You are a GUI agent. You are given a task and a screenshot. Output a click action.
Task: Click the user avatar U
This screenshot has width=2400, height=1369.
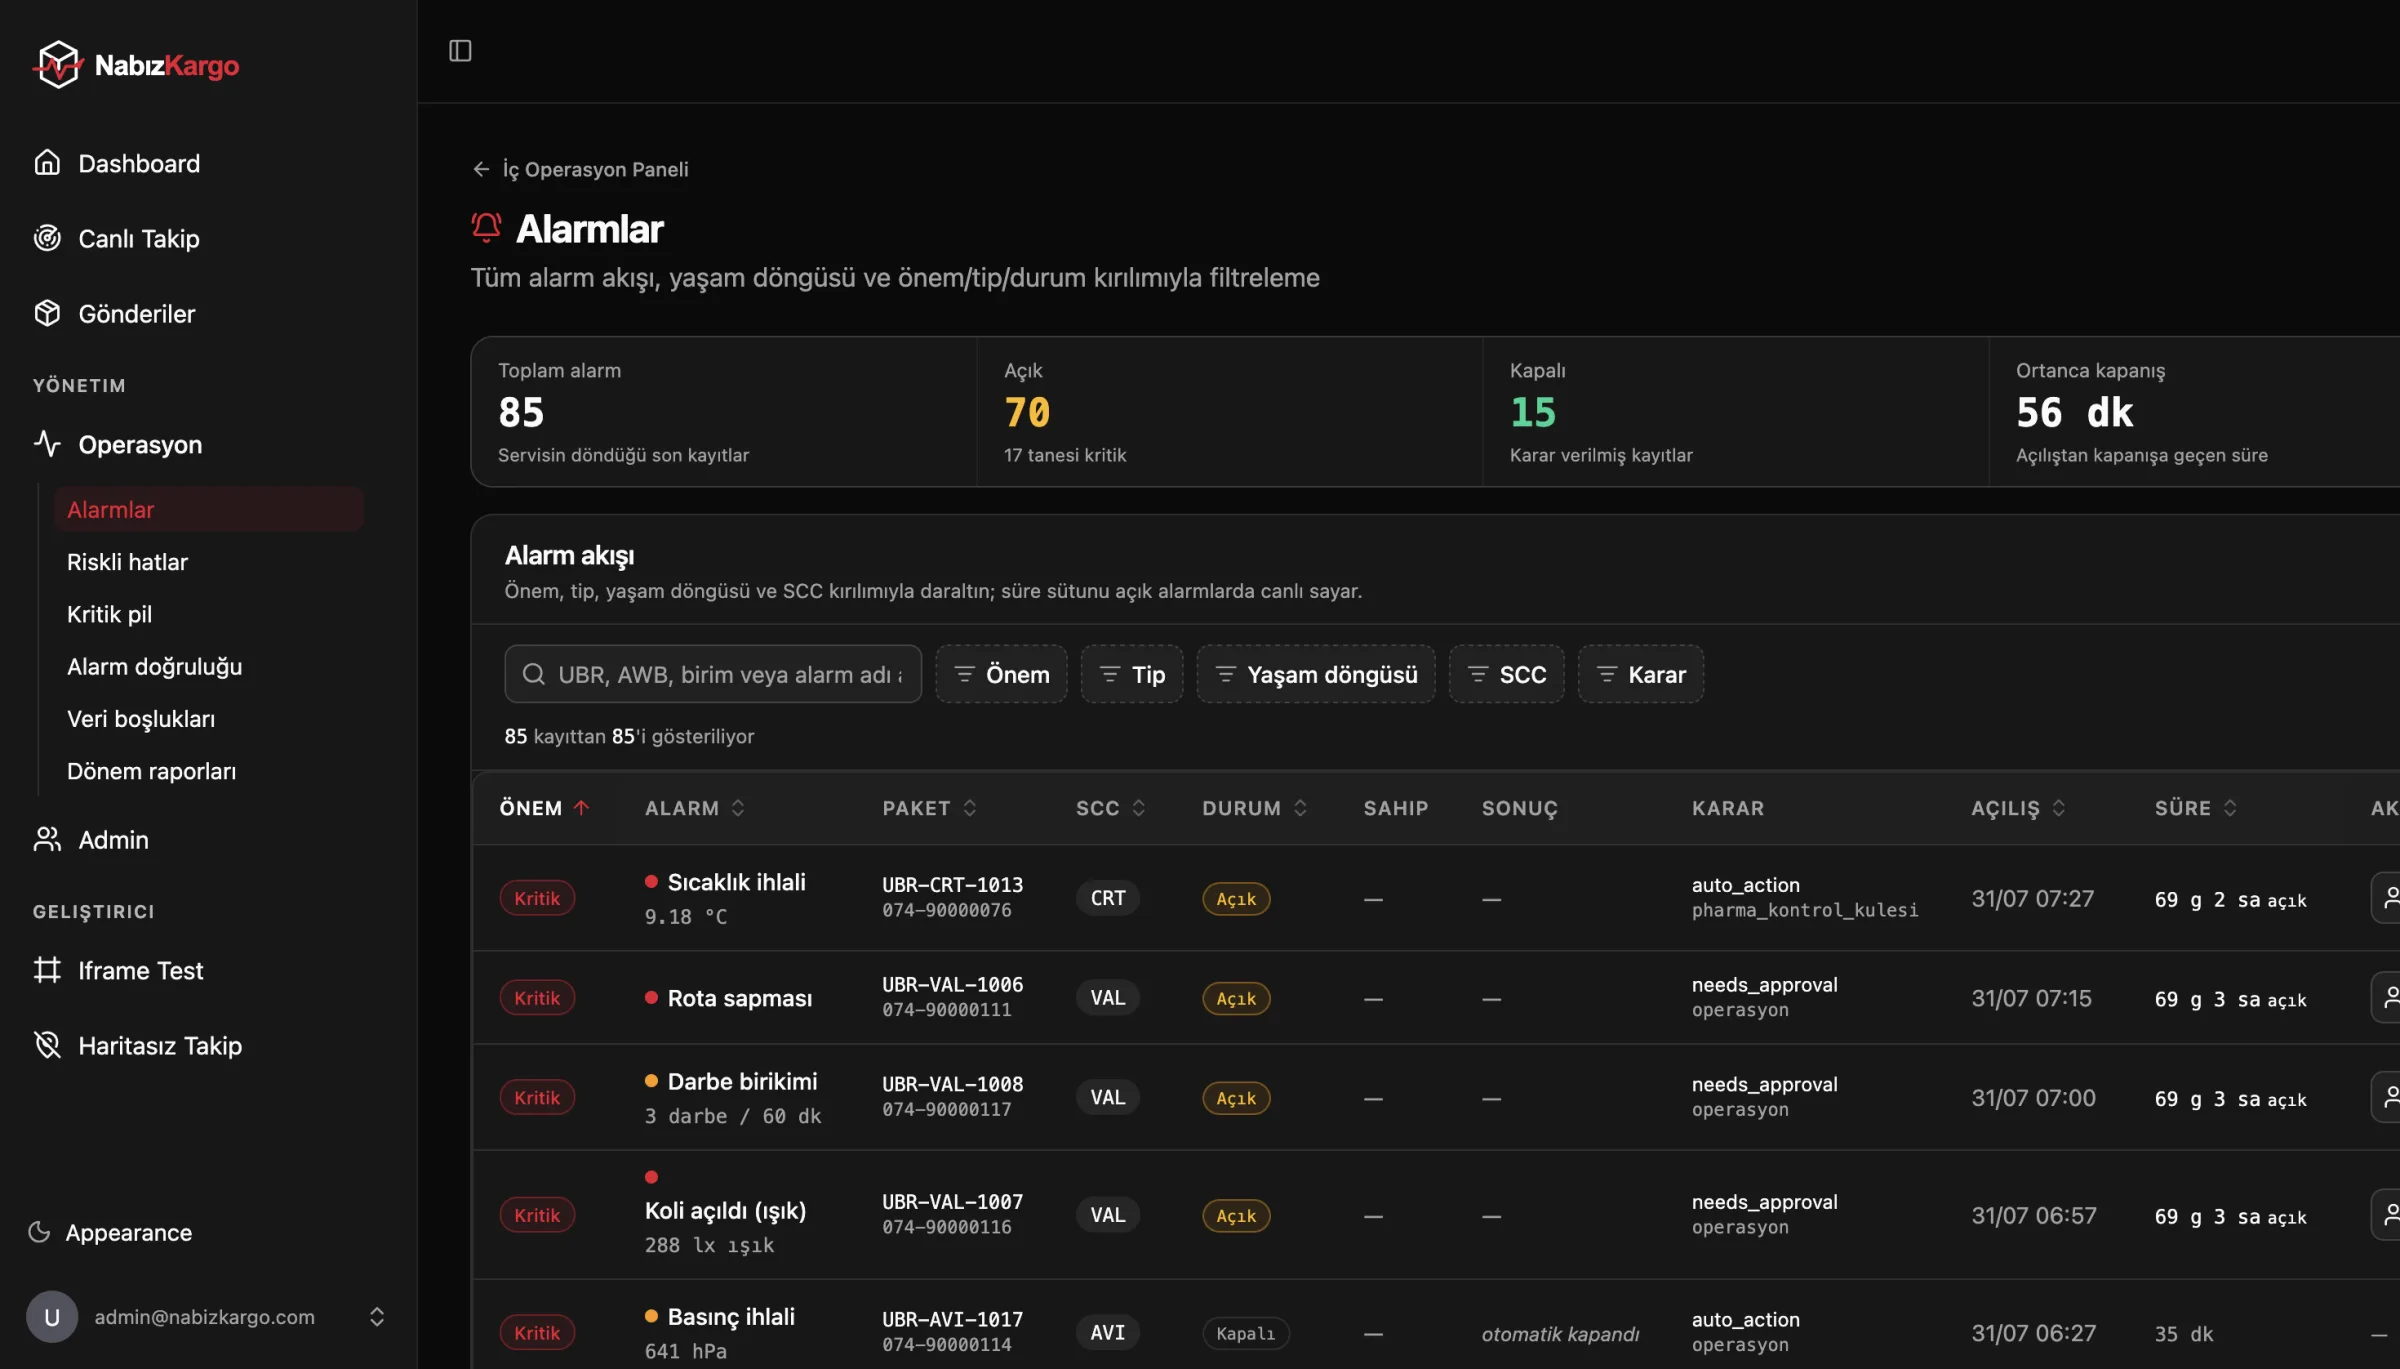(x=52, y=1316)
